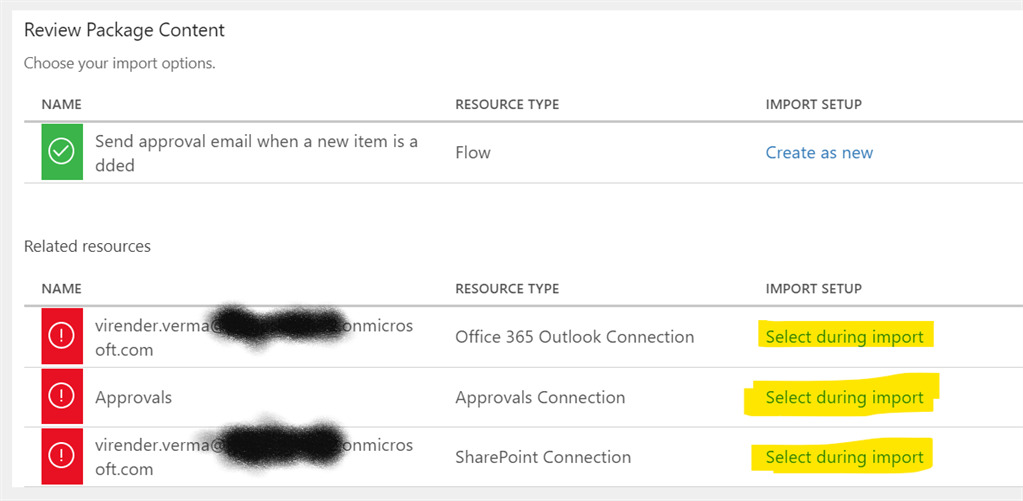Click the red warning icon beside Approvals

pos(62,397)
